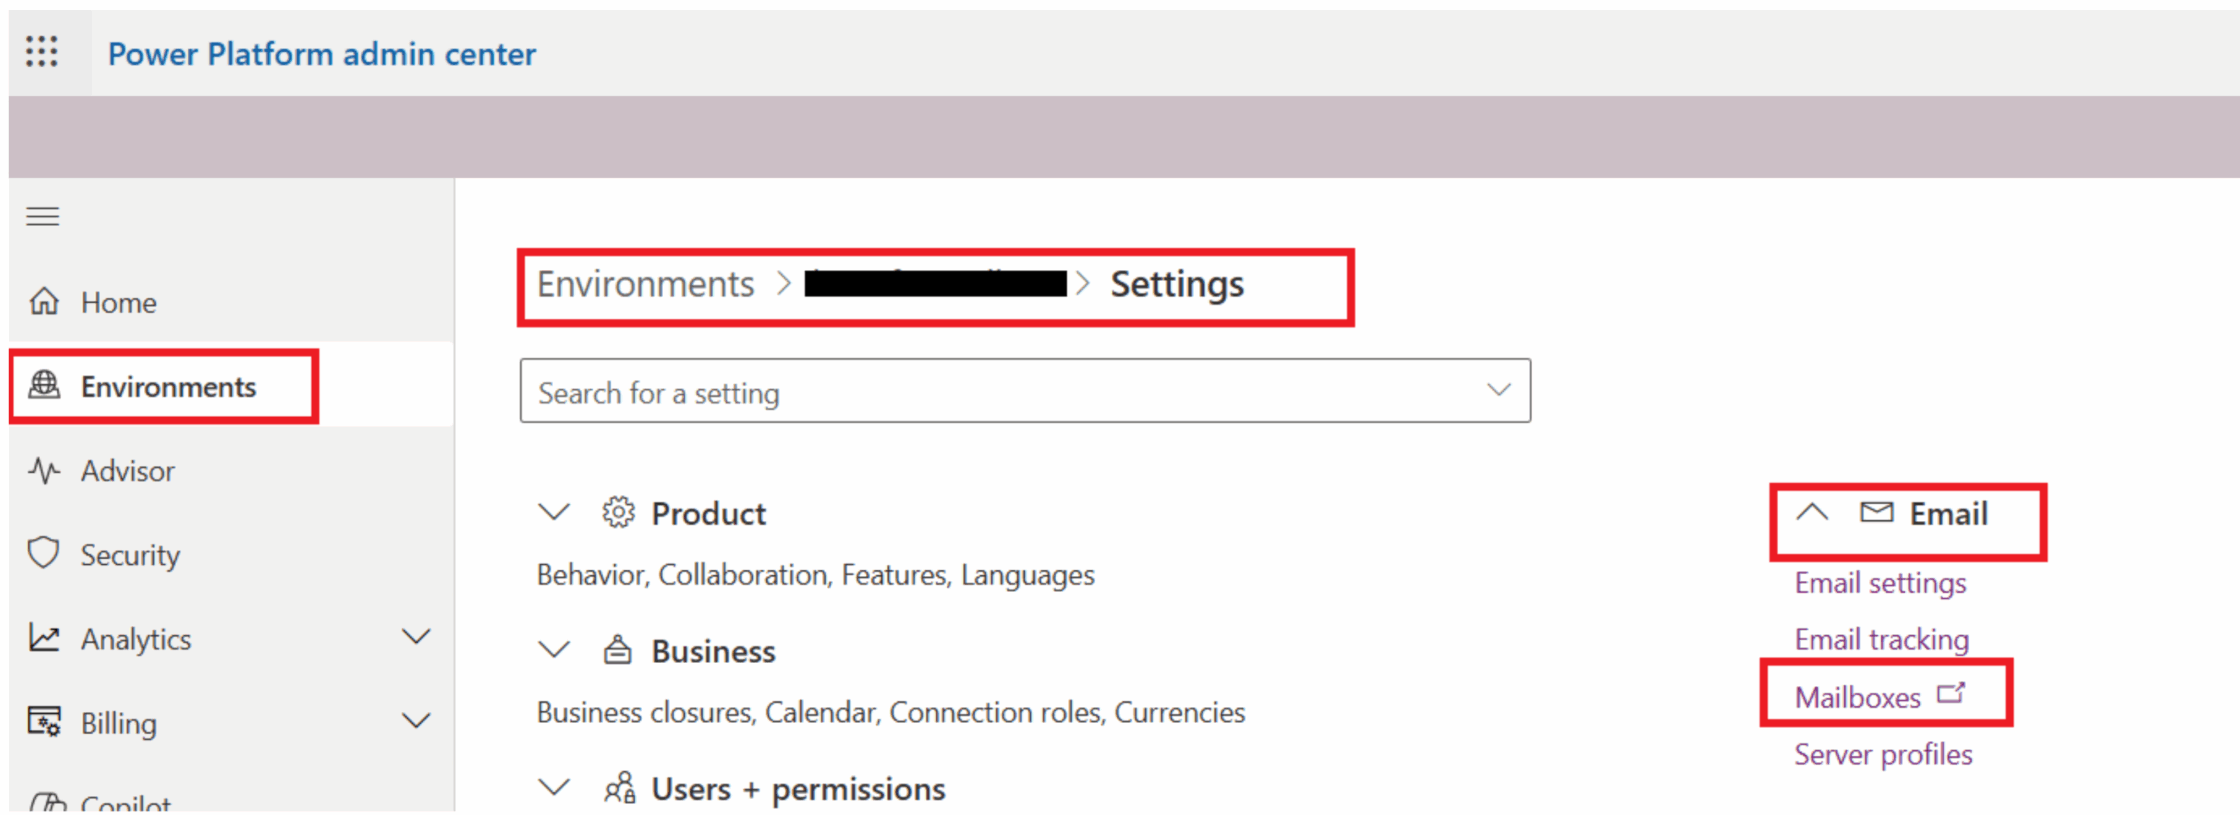The width and height of the screenshot is (2240, 815).
Task: Expand the Billing submenu chevron
Action: pos(416,721)
